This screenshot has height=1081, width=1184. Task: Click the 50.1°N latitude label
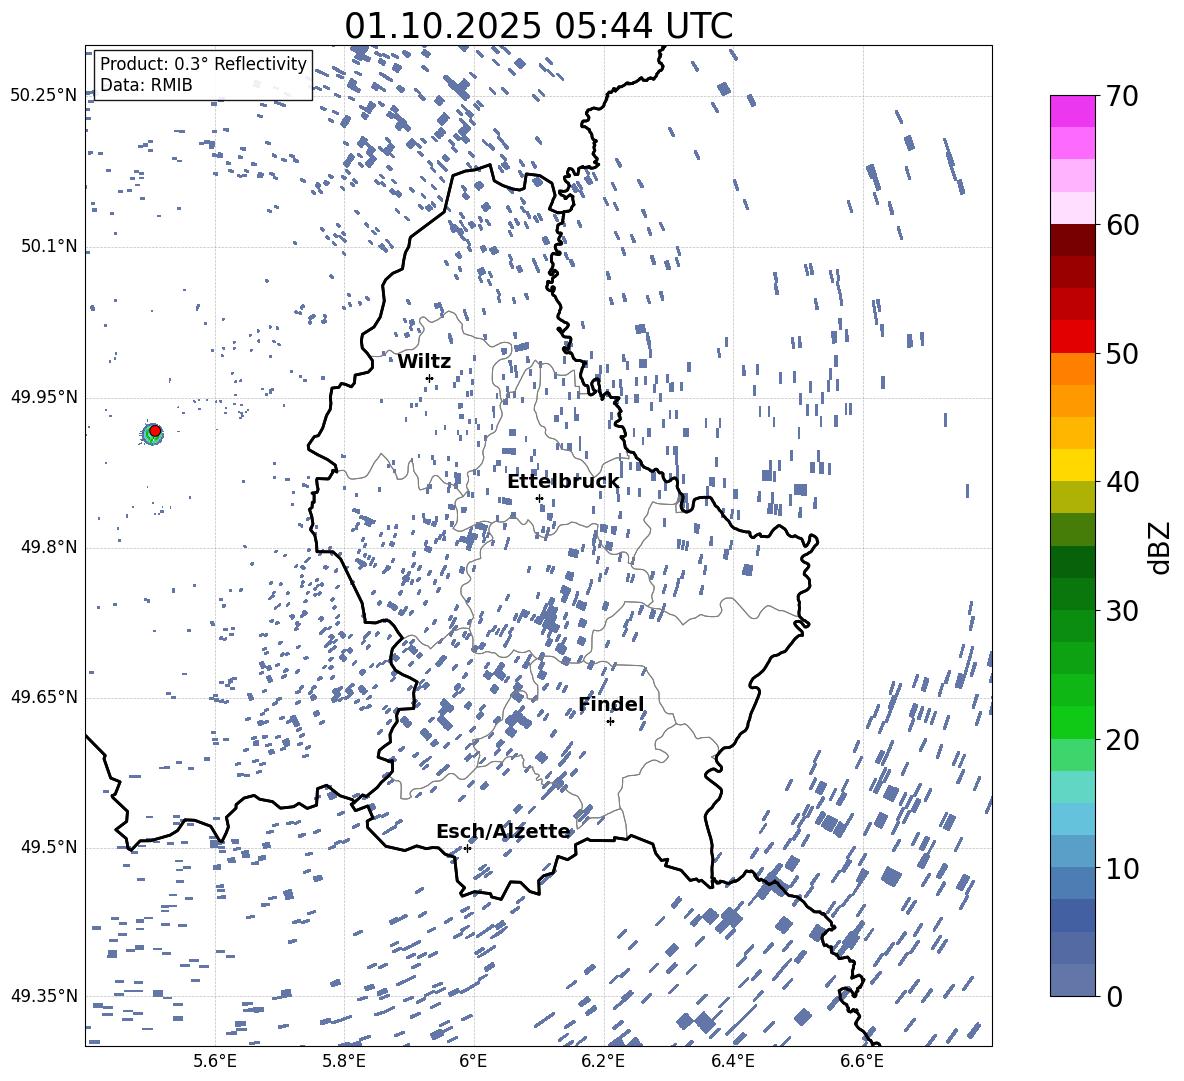(49, 247)
